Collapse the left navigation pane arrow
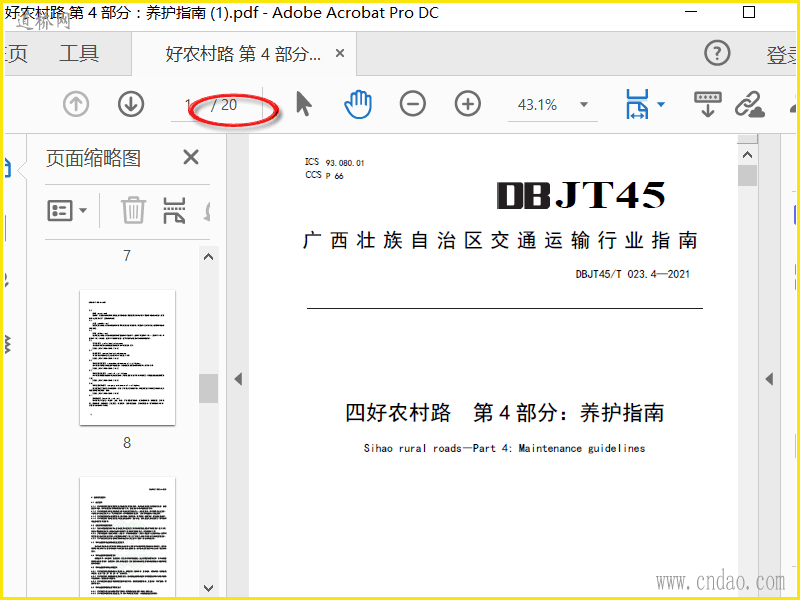This screenshot has height=600, width=800. pyautogui.click(x=238, y=379)
